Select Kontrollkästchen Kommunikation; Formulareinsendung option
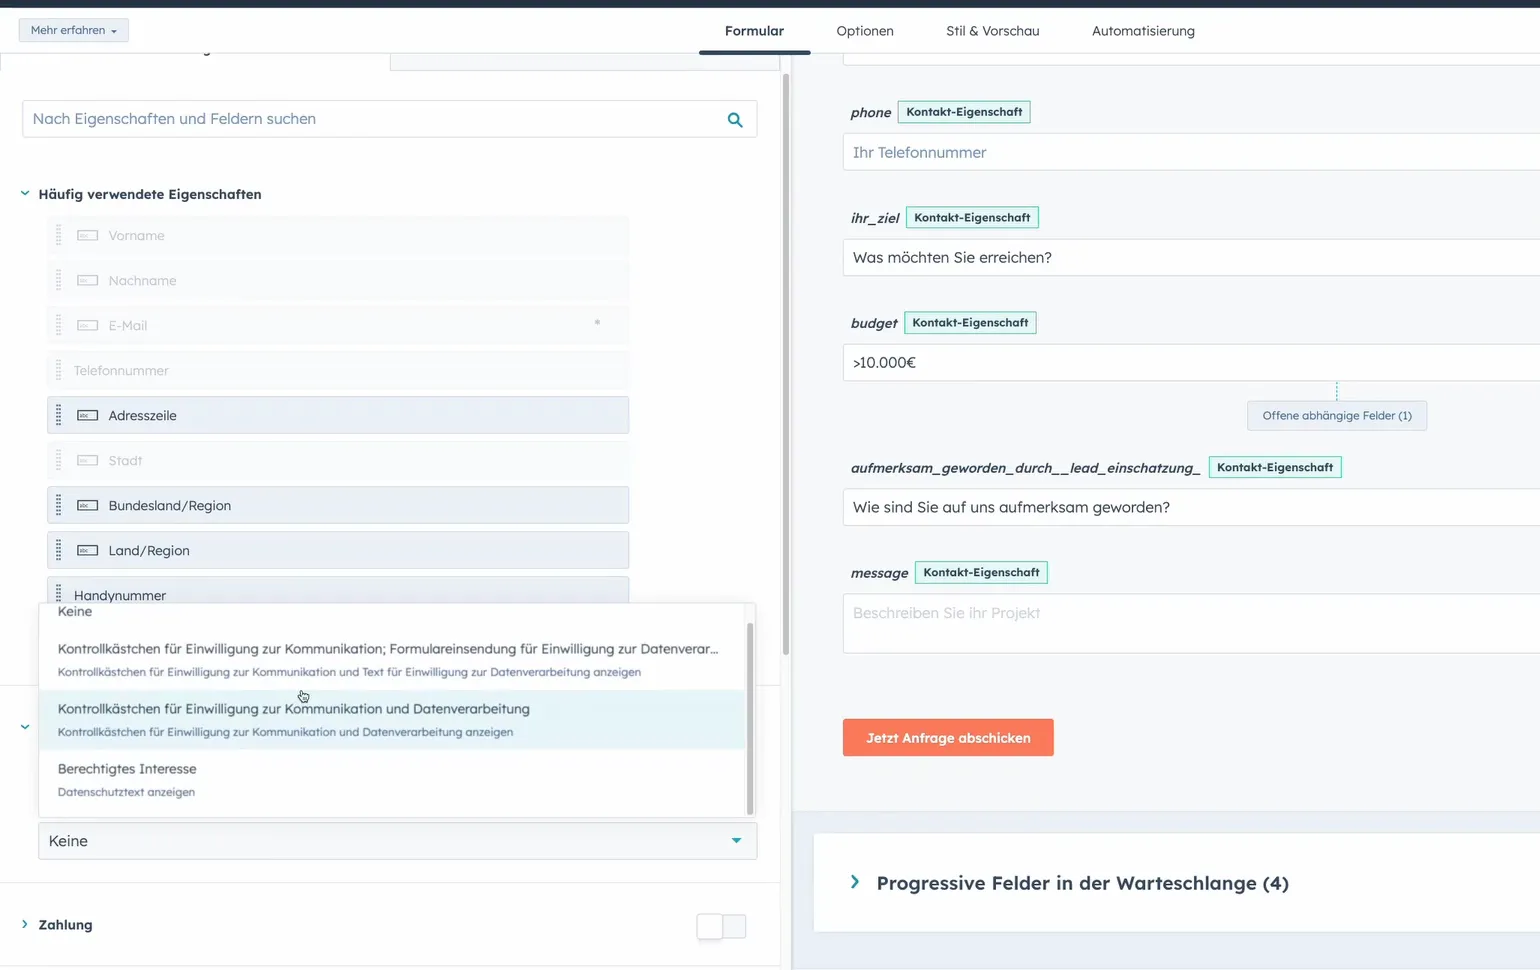The image size is (1540, 970). pyautogui.click(x=392, y=660)
